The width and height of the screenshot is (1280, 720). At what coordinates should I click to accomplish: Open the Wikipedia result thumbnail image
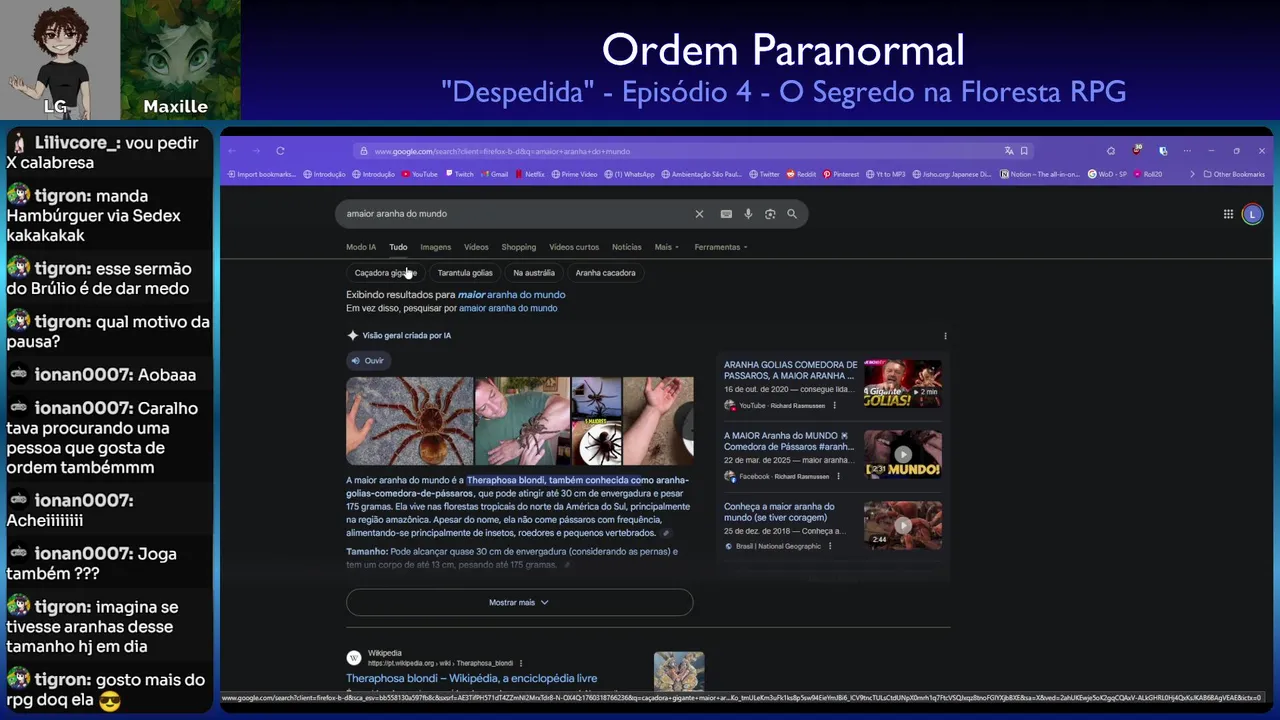679,671
